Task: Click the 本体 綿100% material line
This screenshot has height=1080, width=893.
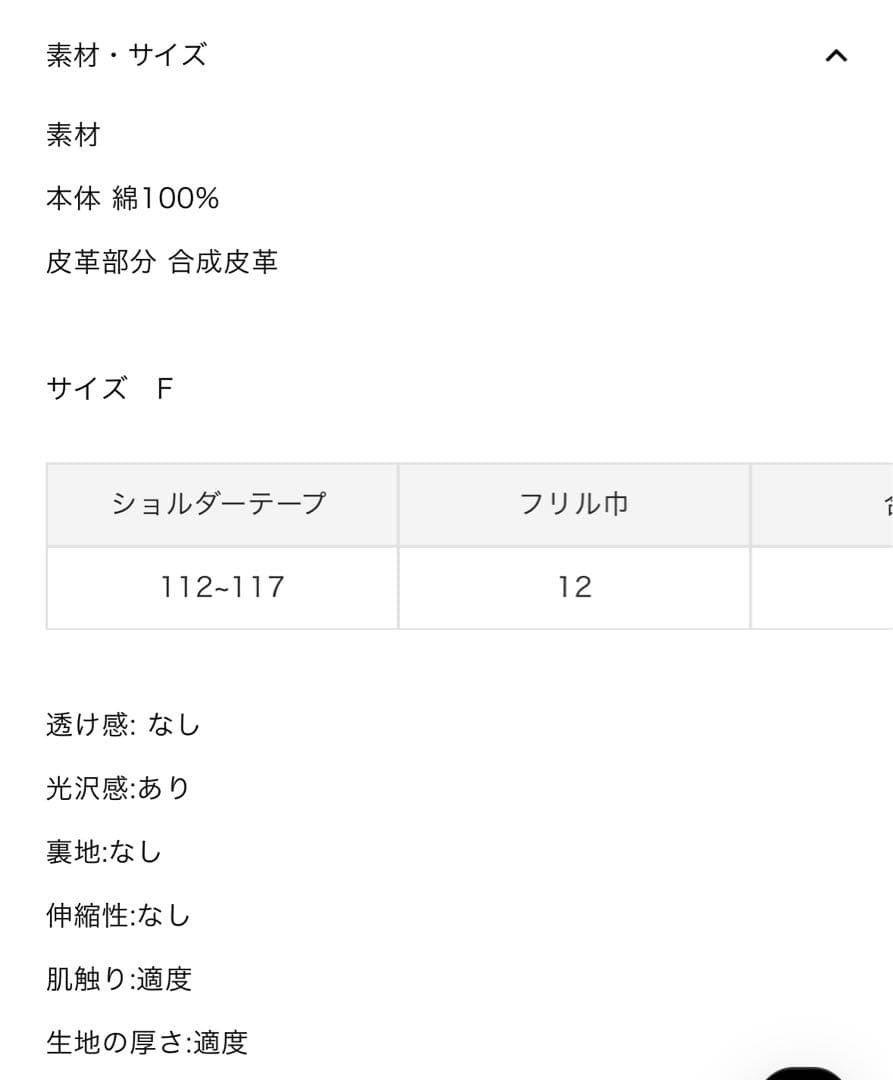Action: (x=132, y=199)
